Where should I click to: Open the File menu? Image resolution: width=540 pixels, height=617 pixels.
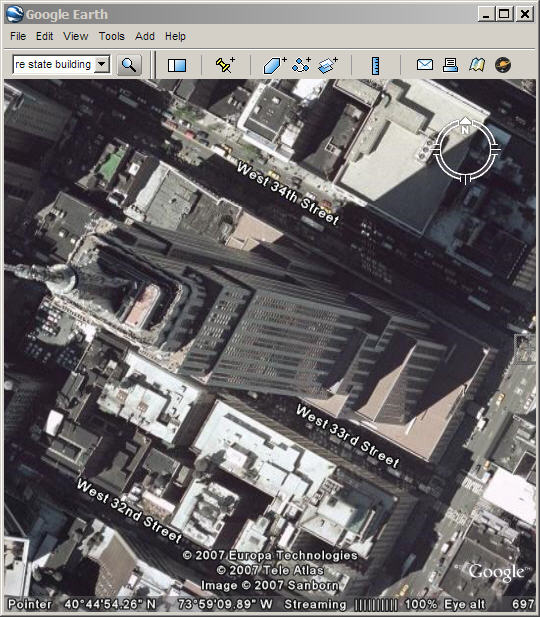click(18, 36)
